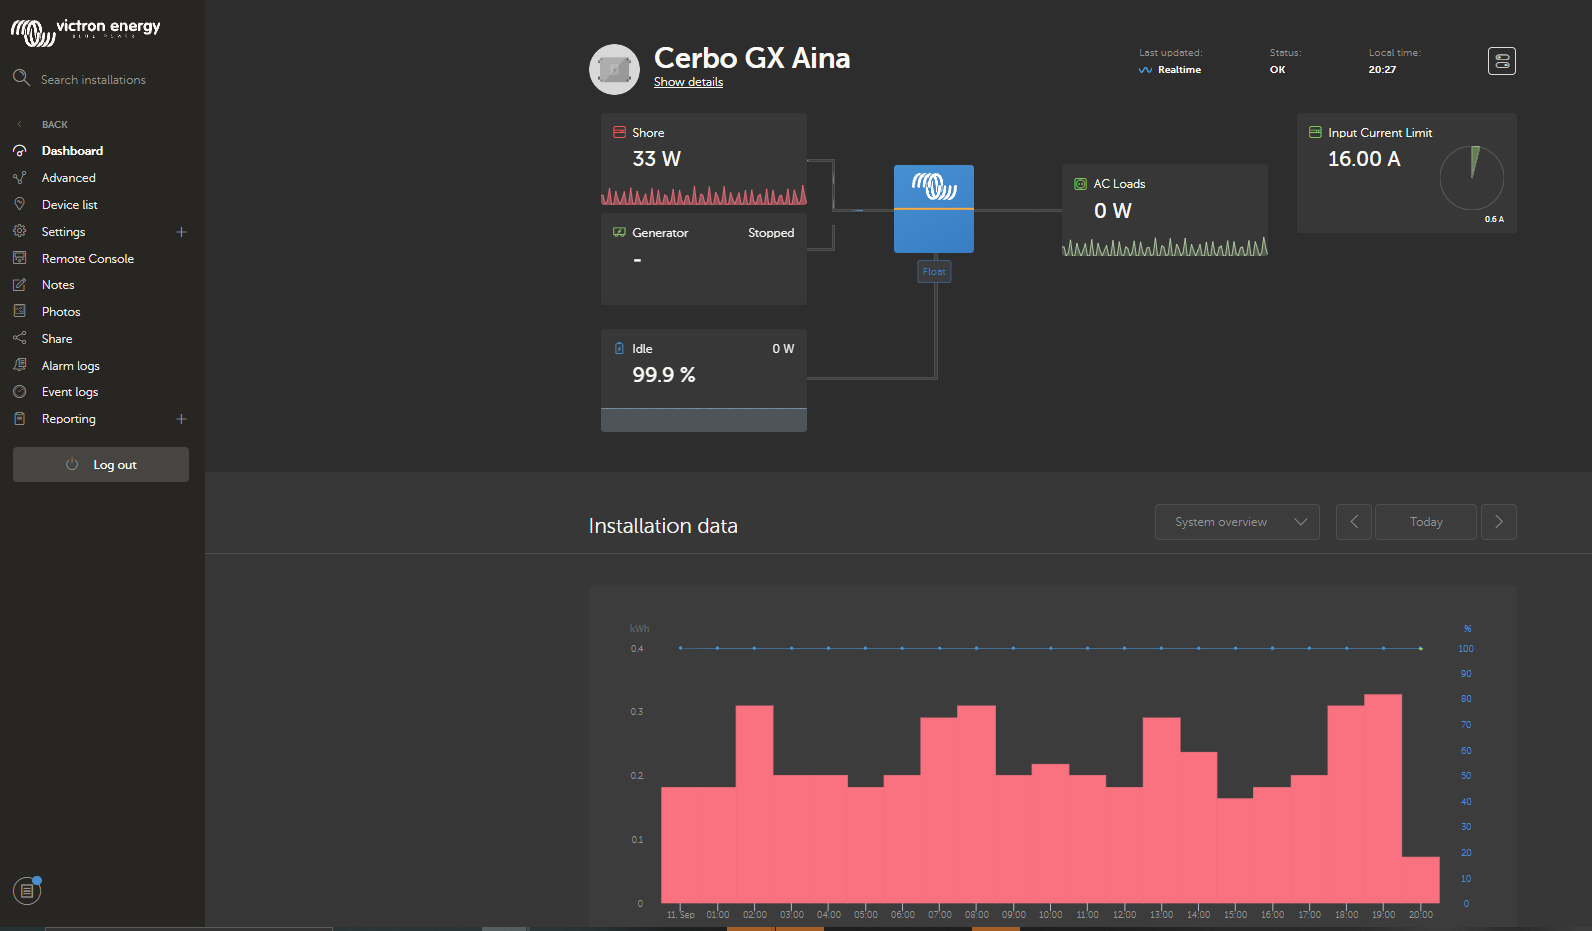Click the Share icon in sidebar
The height and width of the screenshot is (931, 1592).
click(x=19, y=338)
